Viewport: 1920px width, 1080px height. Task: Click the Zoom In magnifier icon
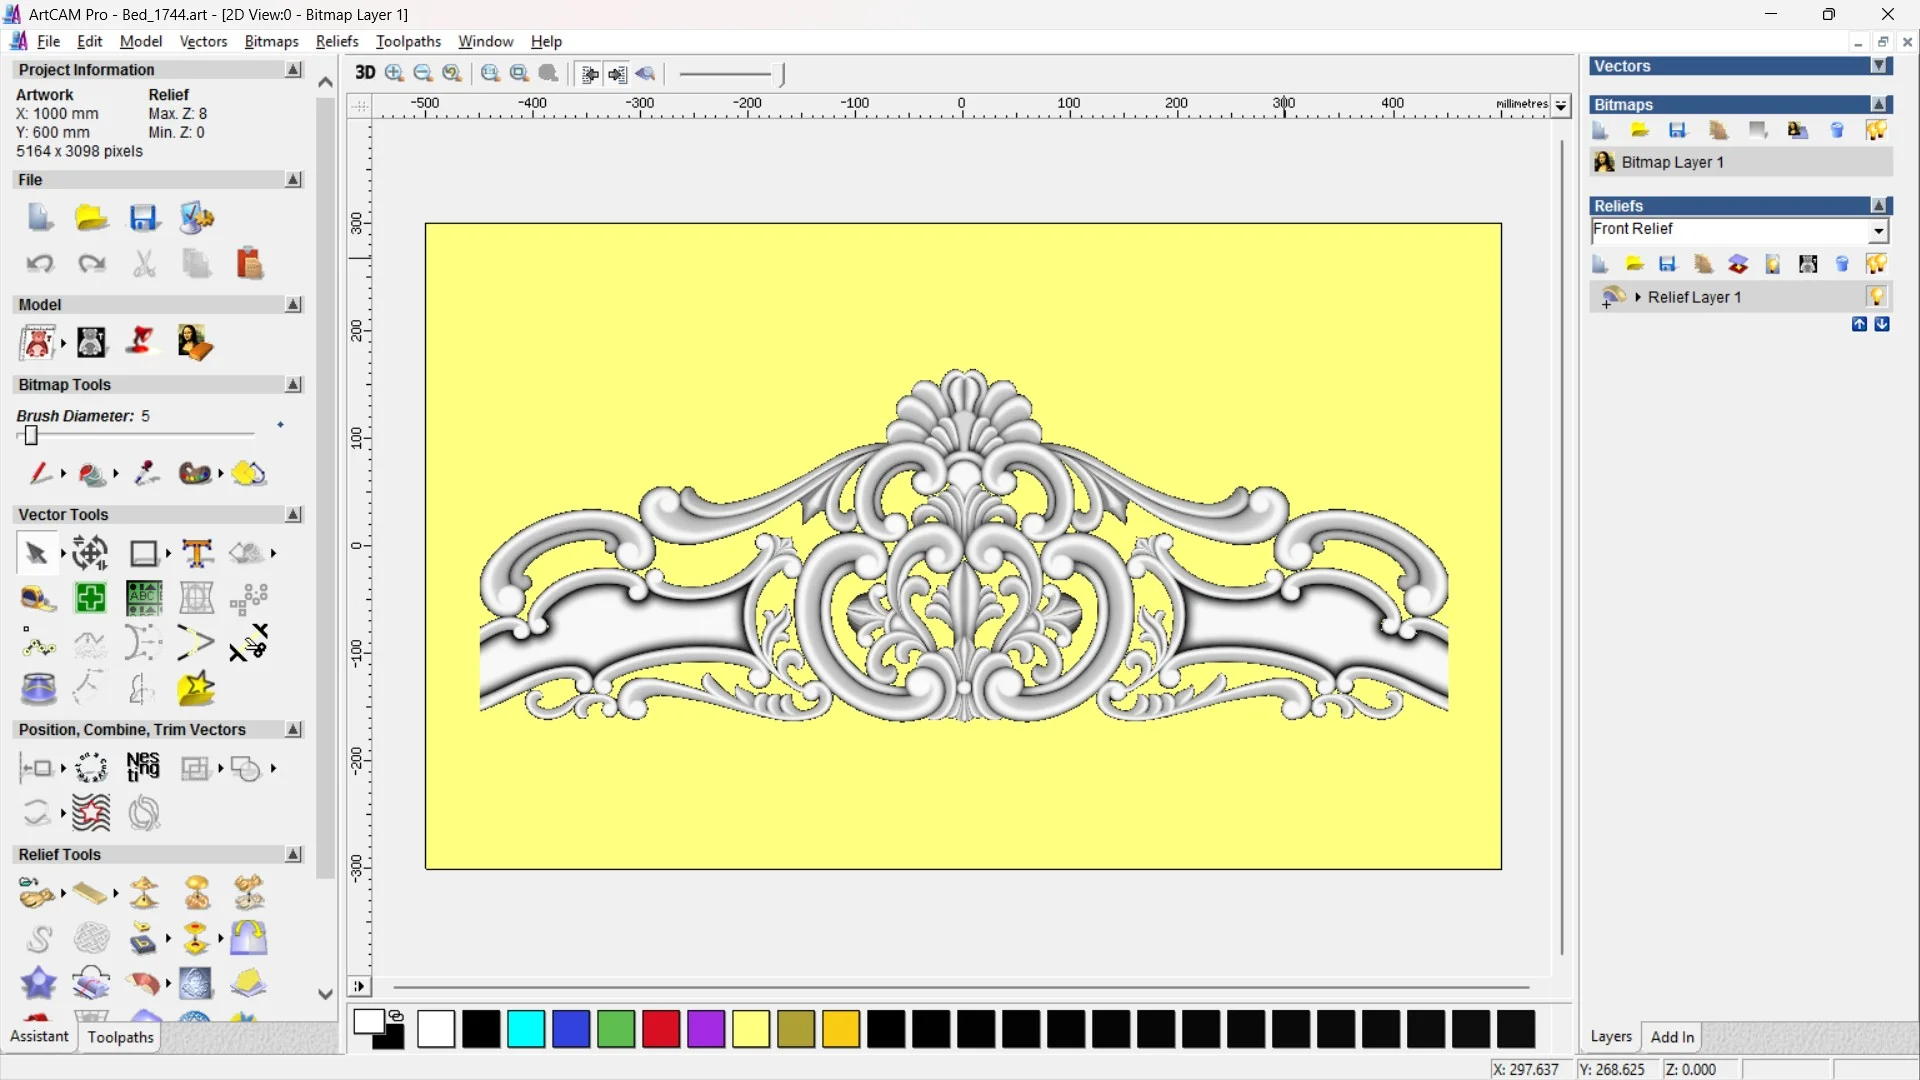pos(394,73)
